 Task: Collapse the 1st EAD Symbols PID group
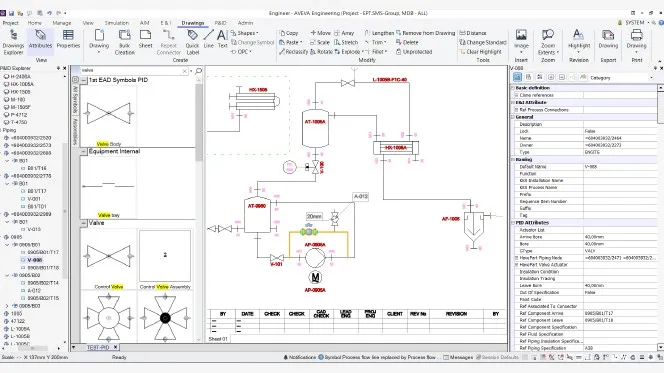click(84, 80)
